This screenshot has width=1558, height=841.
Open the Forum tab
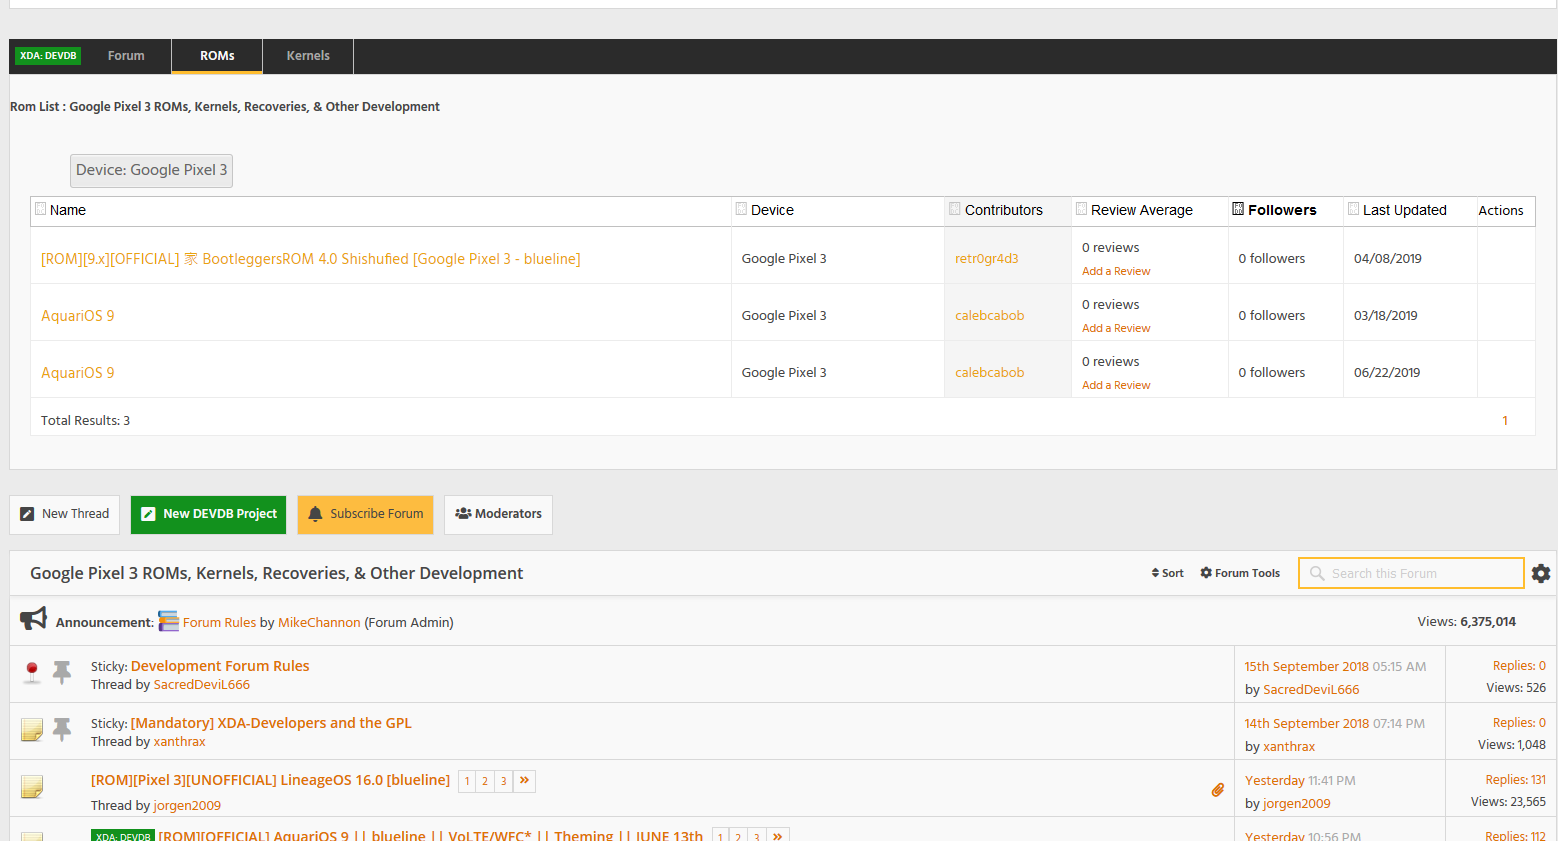click(x=126, y=56)
